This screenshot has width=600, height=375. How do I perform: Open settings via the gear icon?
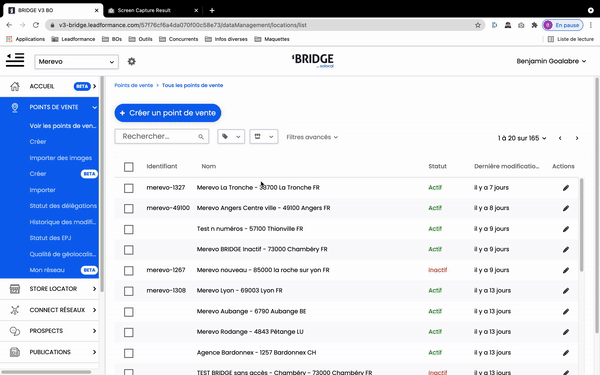tap(132, 61)
